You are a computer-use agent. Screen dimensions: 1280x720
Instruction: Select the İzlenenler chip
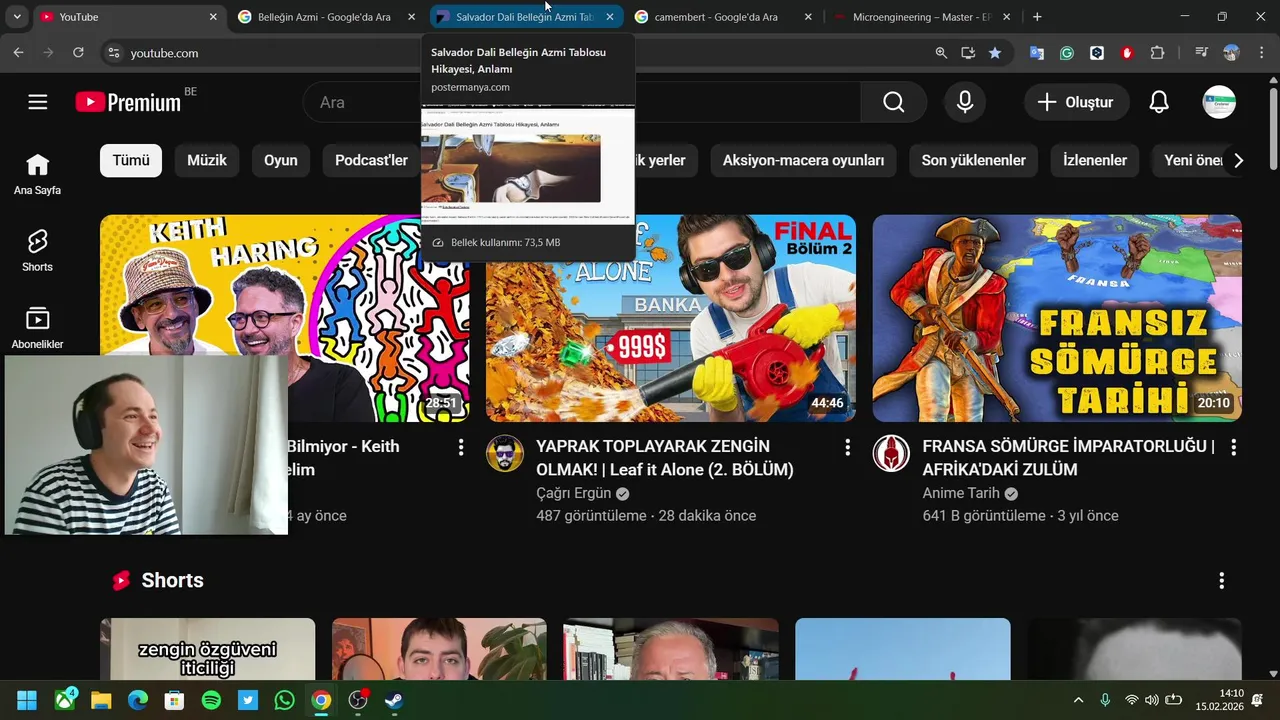pyautogui.click(x=1095, y=160)
